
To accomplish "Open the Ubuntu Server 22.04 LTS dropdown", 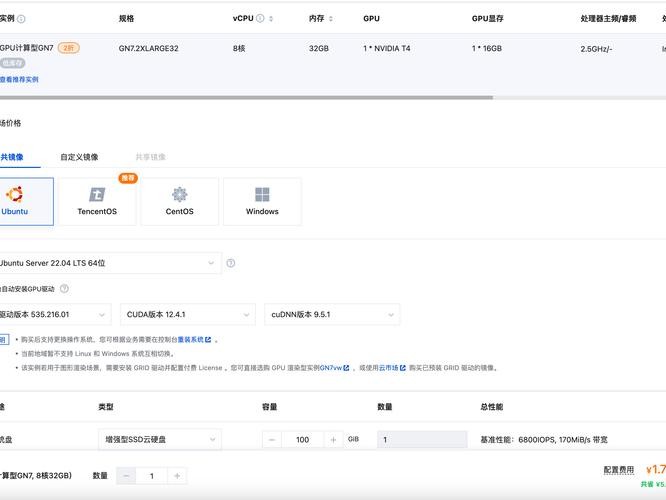I will 110,263.
